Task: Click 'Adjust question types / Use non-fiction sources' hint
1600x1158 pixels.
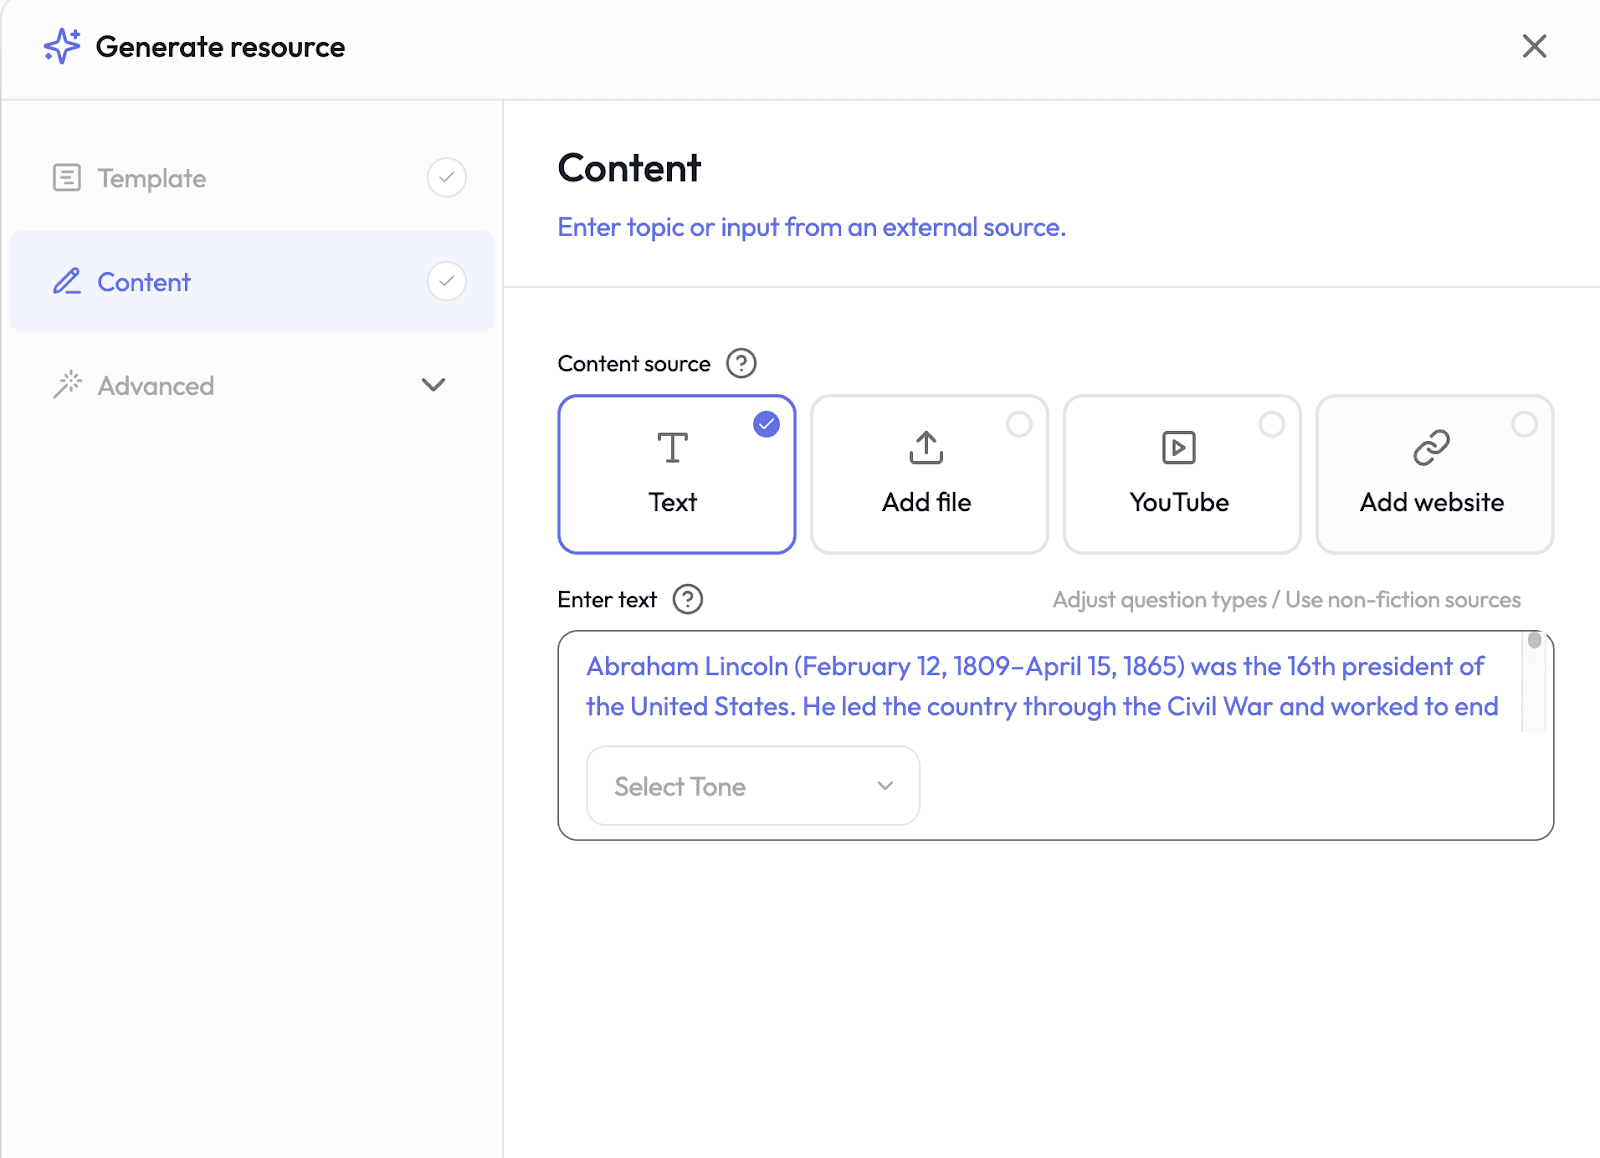Action: [1287, 600]
